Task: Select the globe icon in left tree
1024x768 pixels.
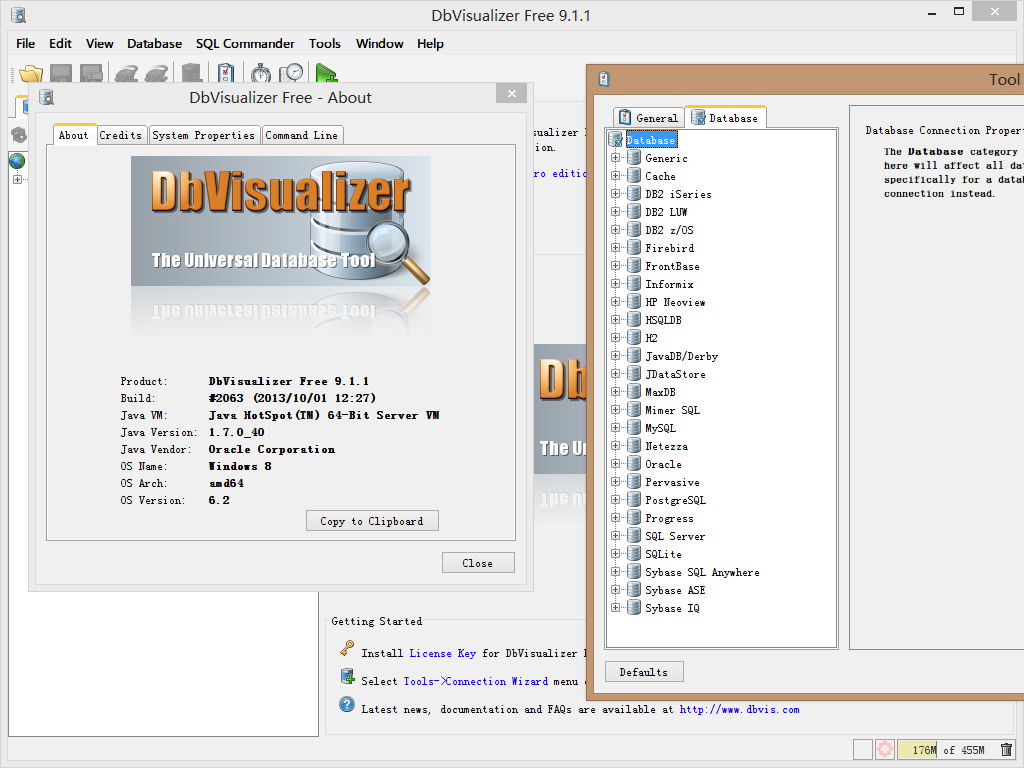Action: (x=17, y=161)
